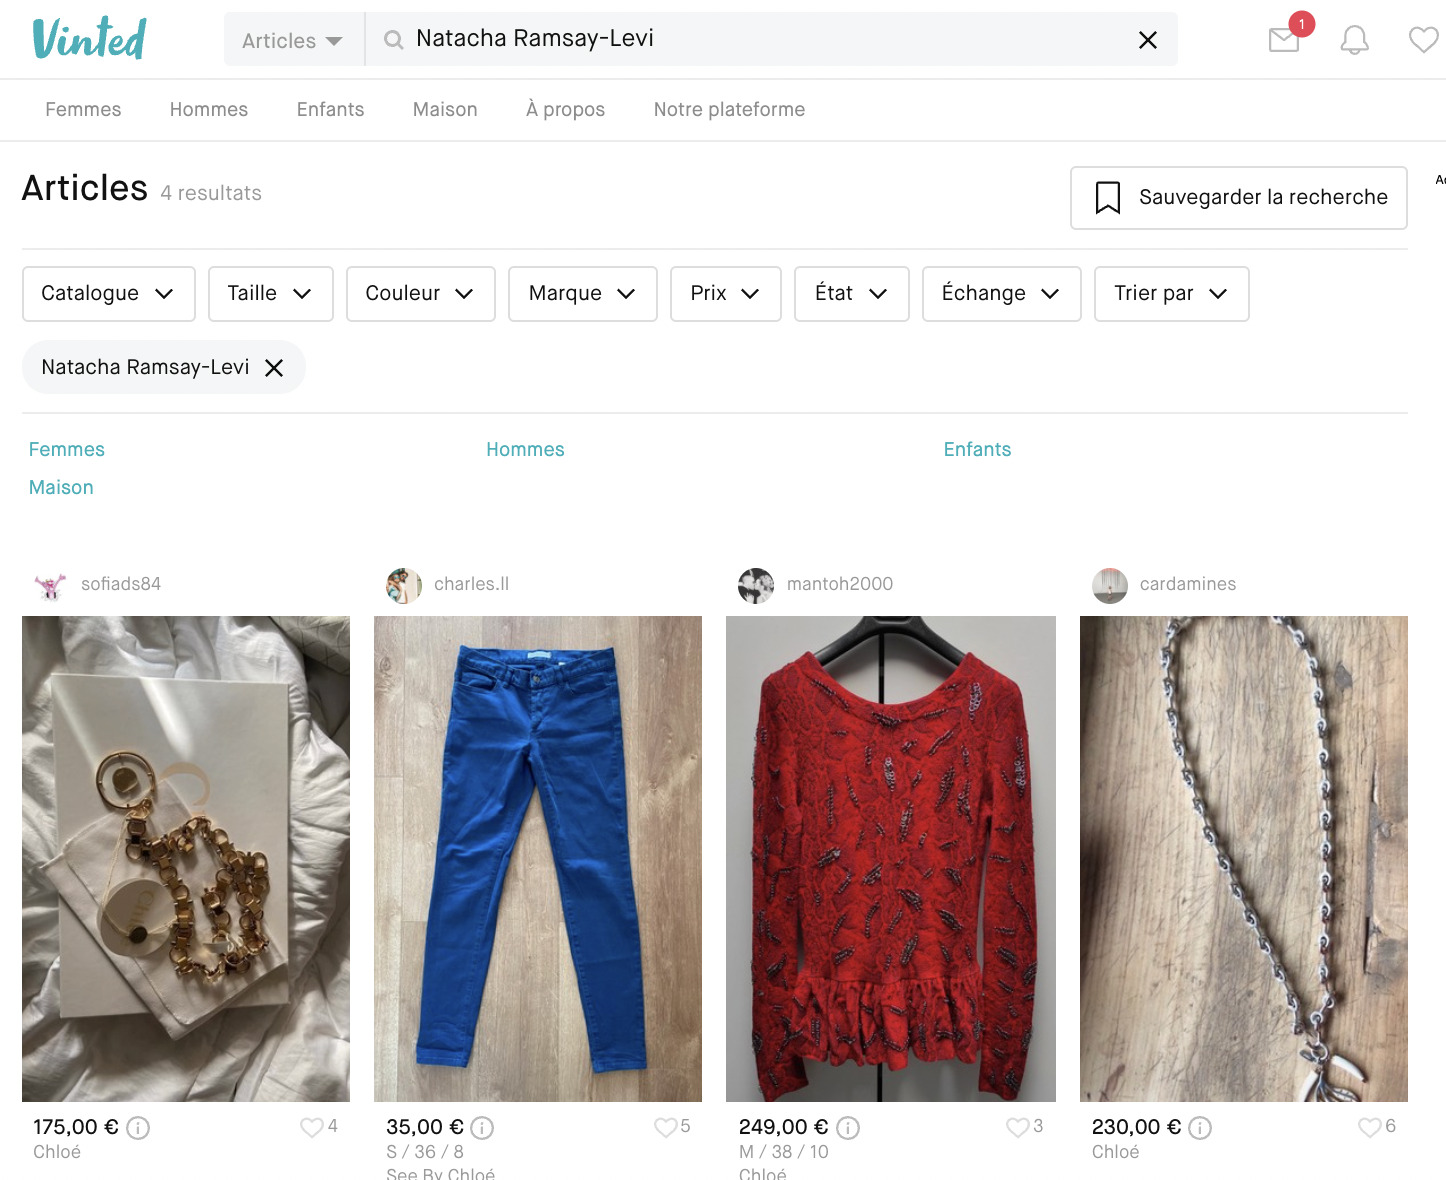Click the M / 38 / 10 size text
Image resolution: width=1446 pixels, height=1180 pixels.
784,1152
